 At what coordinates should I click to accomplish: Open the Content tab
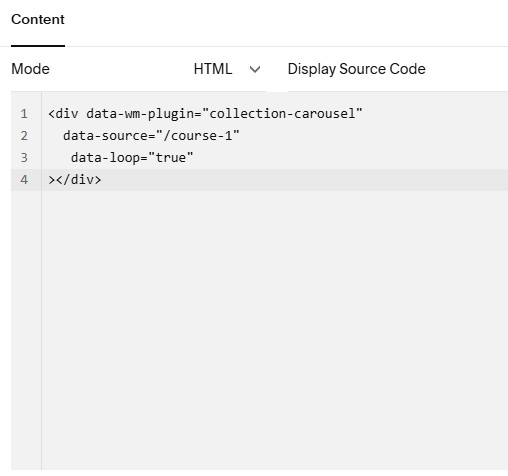click(x=38, y=19)
